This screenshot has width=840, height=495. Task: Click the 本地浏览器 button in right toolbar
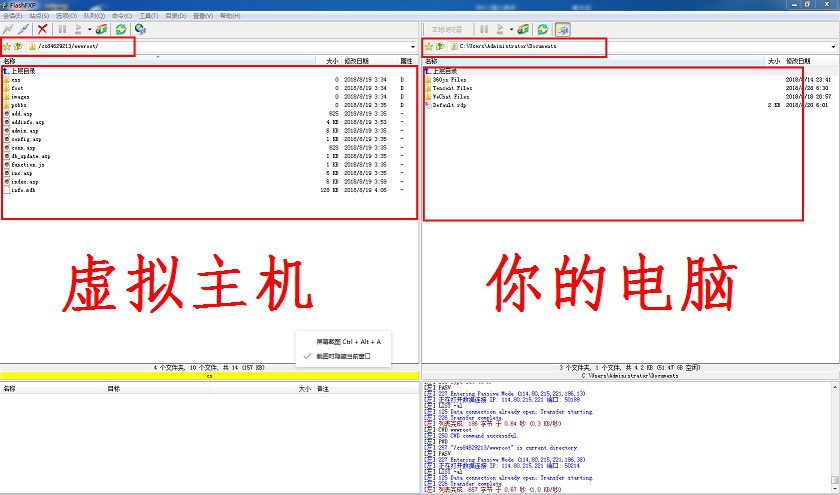pyautogui.click(x=449, y=30)
